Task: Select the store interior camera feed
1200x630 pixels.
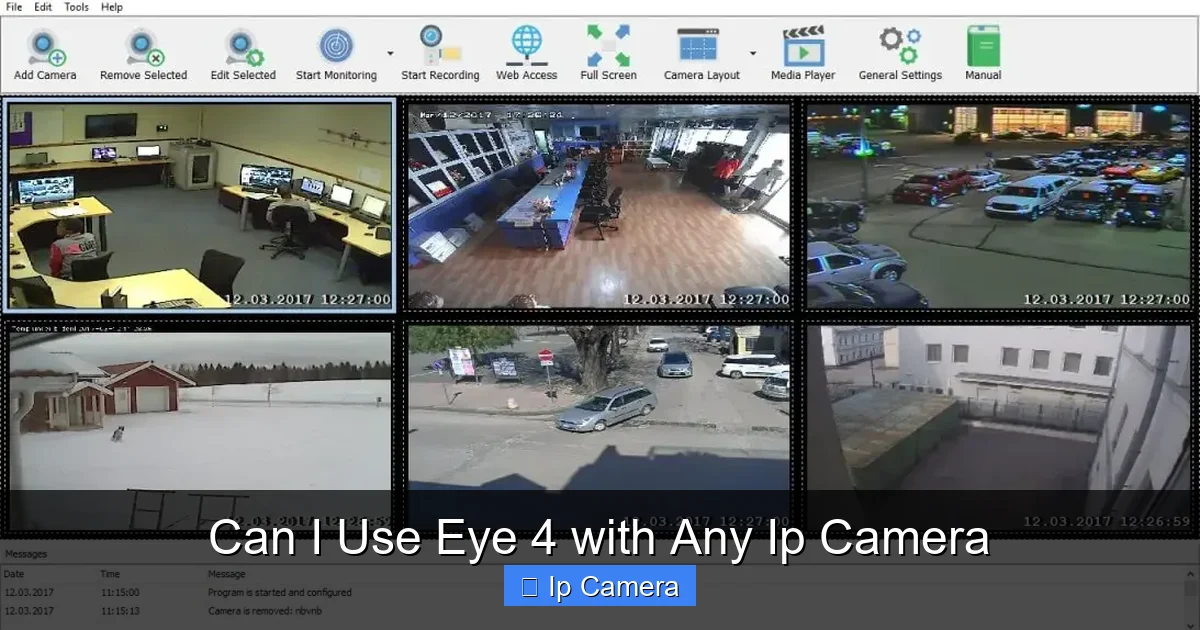Action: [598, 205]
